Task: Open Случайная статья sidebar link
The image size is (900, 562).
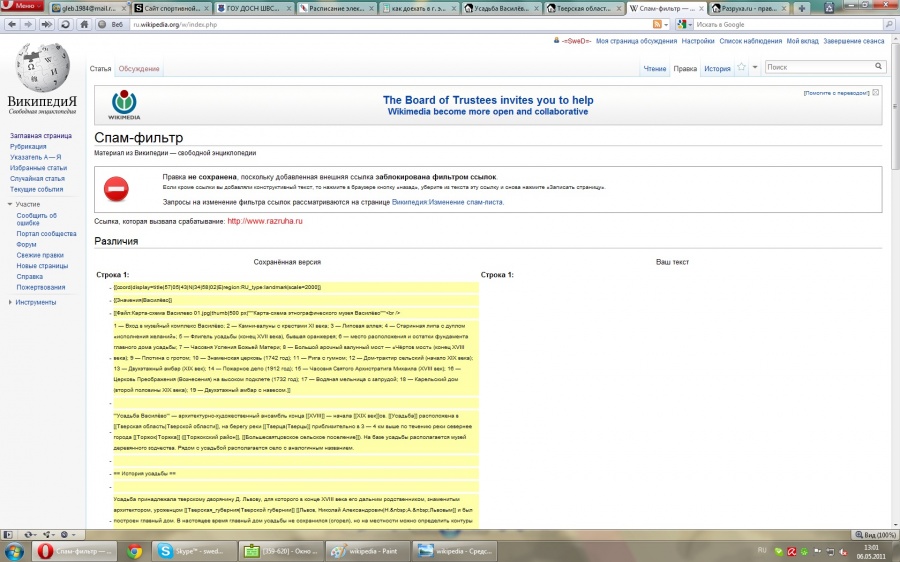Action: pos(37,179)
